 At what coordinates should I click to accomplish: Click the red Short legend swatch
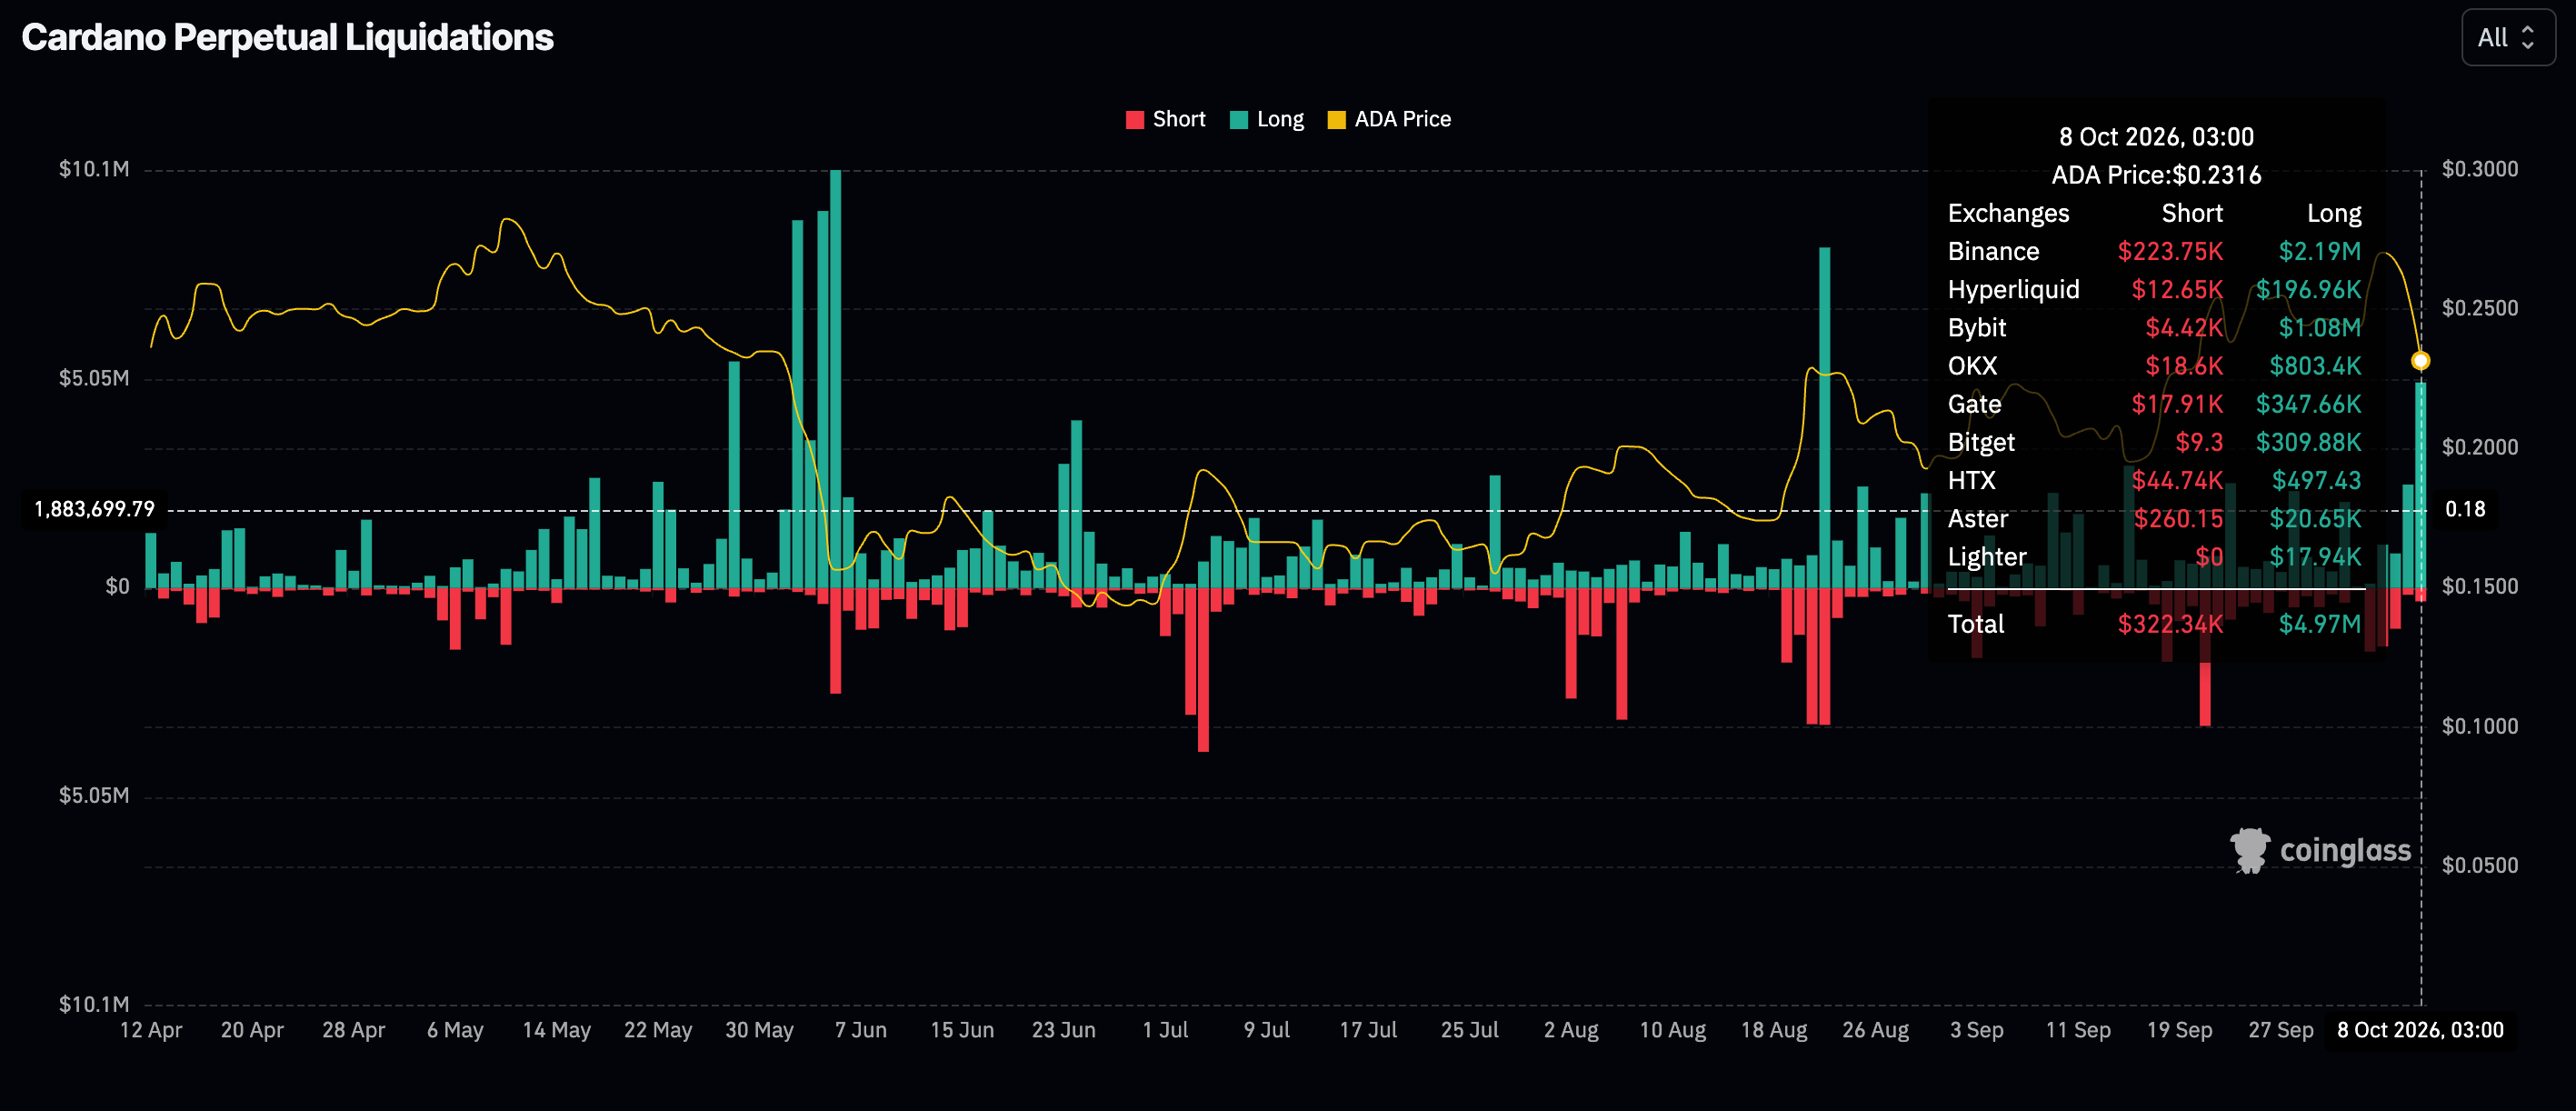click(1135, 120)
